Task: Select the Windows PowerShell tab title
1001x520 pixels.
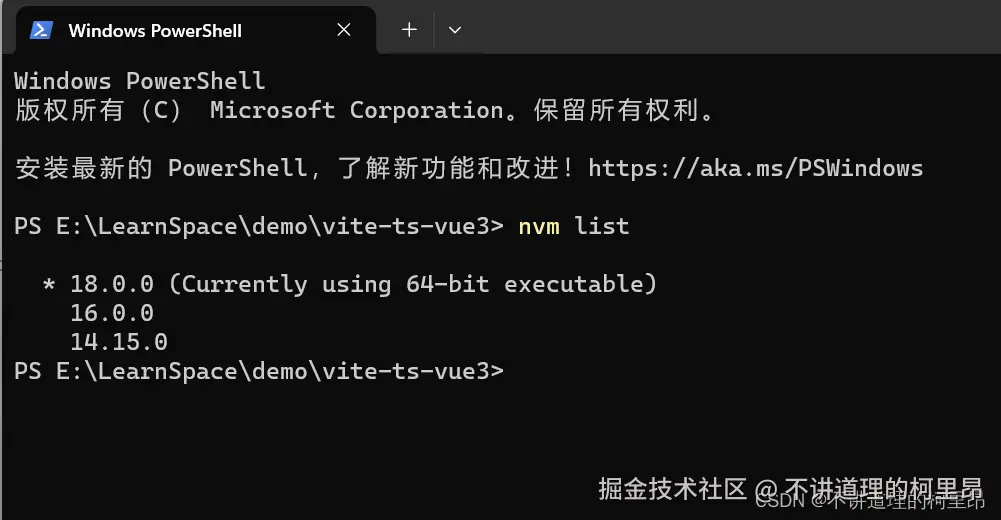Action: point(155,30)
